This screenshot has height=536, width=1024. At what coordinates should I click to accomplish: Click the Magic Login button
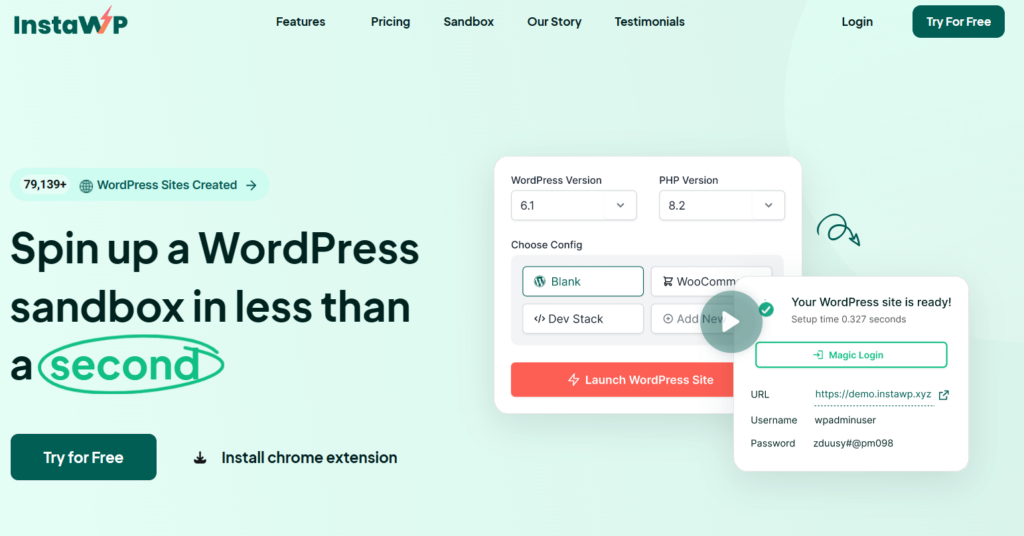point(851,355)
